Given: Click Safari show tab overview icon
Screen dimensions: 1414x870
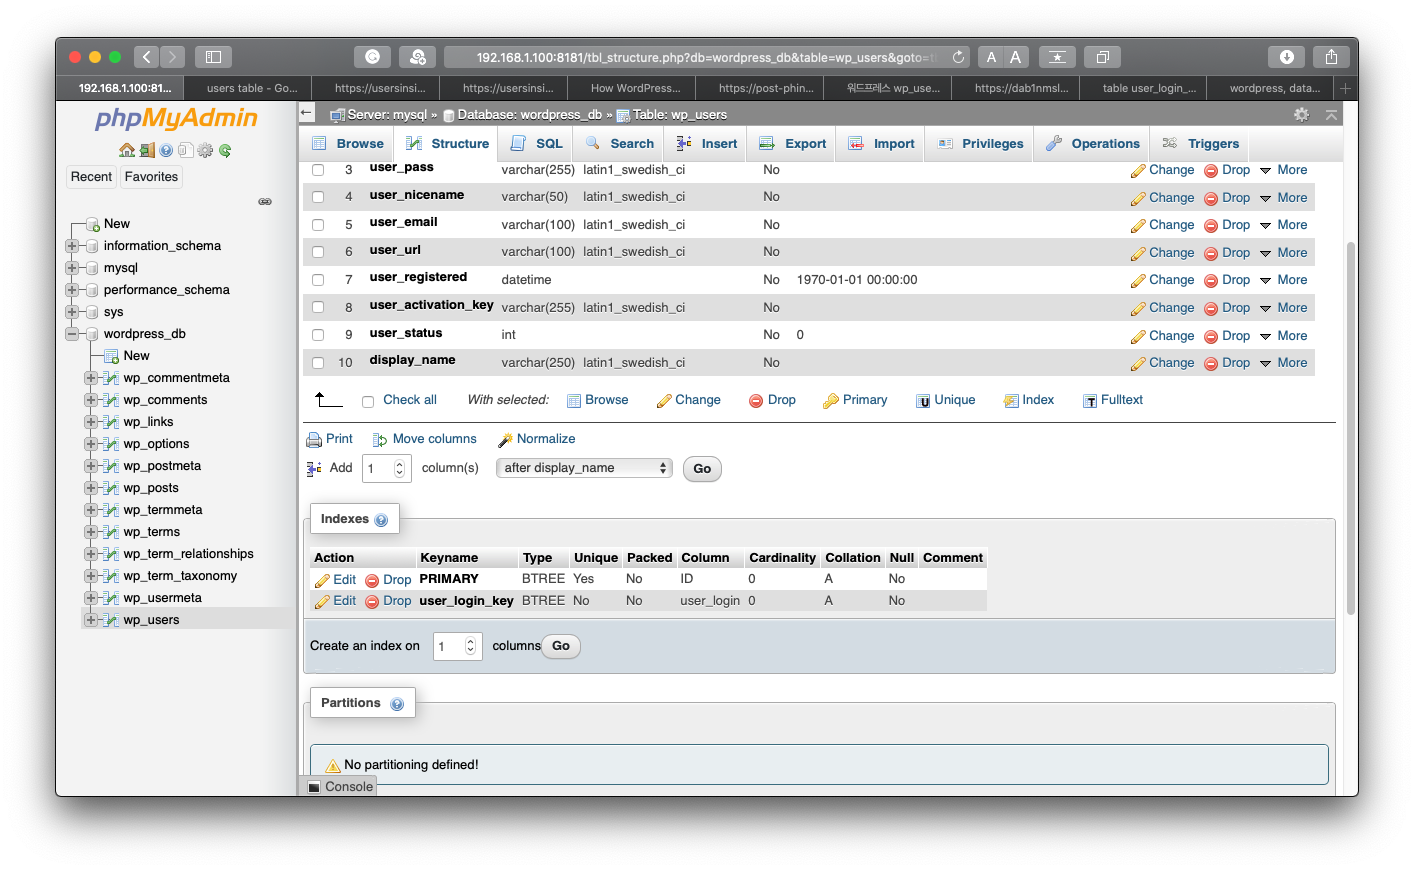Looking at the screenshot, I should pyautogui.click(x=1102, y=57).
